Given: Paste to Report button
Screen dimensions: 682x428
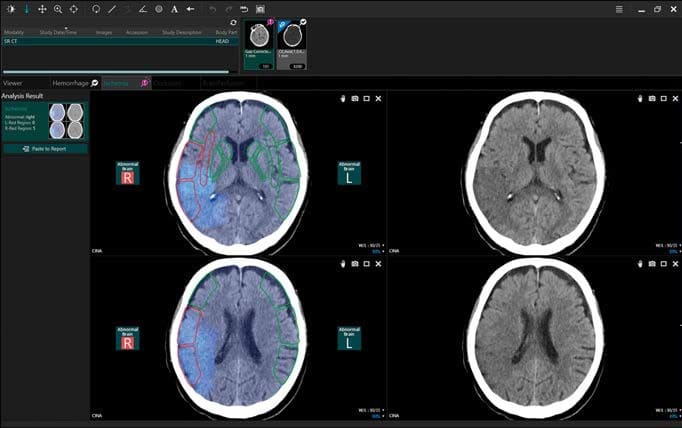Looking at the screenshot, I should [x=45, y=149].
